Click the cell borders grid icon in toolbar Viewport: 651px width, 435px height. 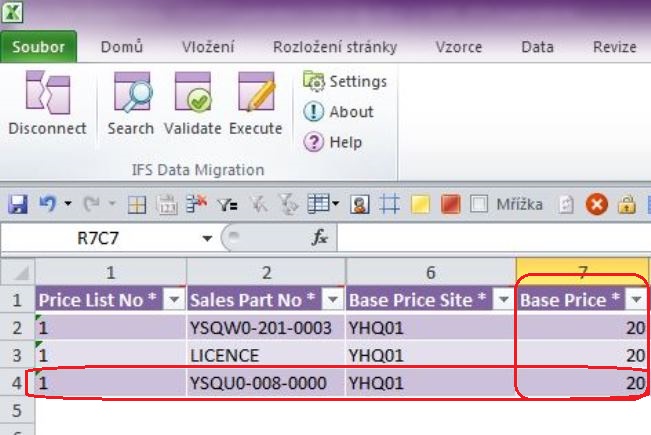[137, 205]
